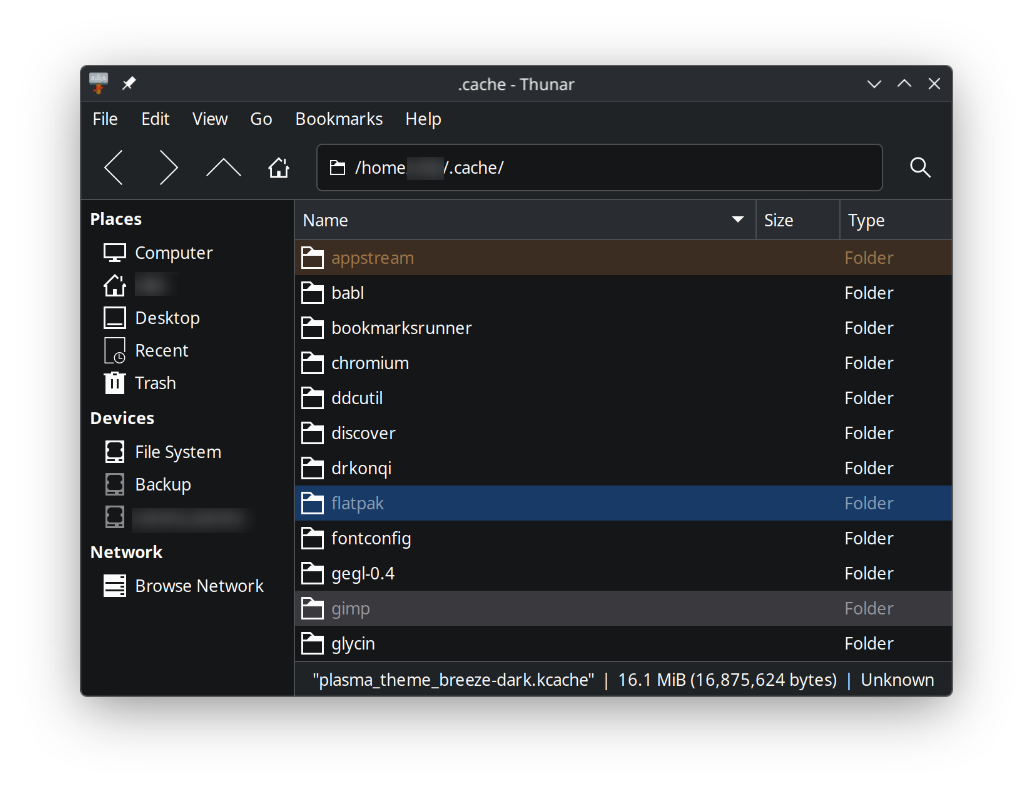
Task: Click the home folder toolbar icon
Action: 279,167
